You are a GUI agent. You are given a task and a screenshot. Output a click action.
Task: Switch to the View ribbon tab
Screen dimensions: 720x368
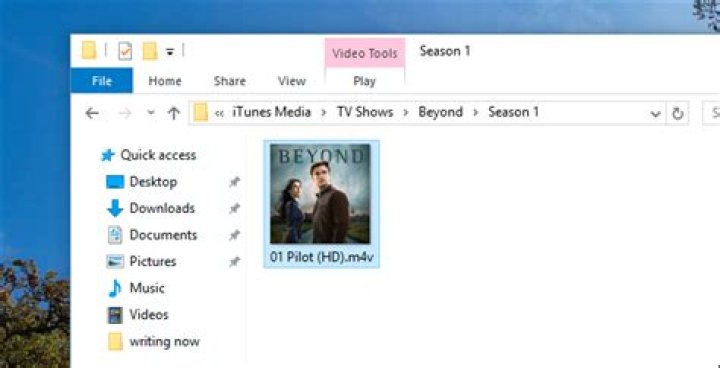[x=292, y=81]
